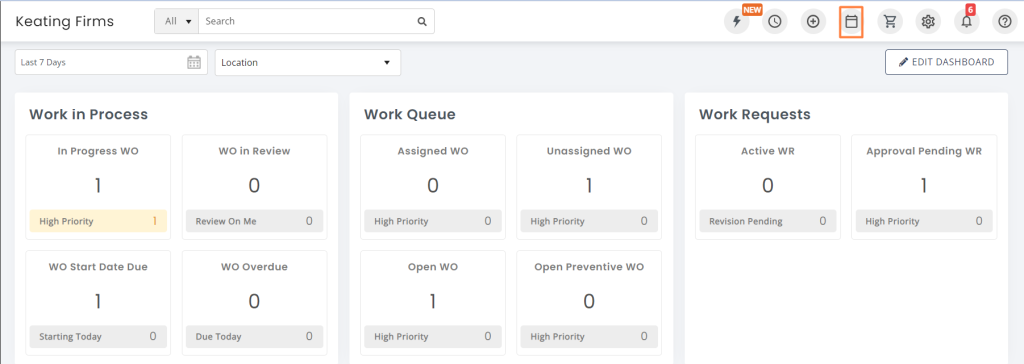Click the Review On Me row
The height and width of the screenshot is (364, 1024).
254,221
